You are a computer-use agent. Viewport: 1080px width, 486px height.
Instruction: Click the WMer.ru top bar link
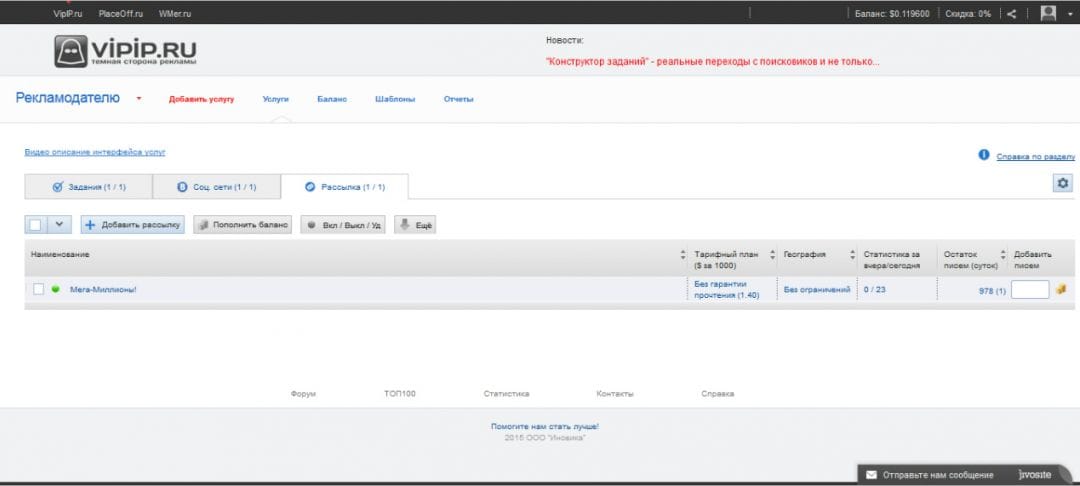pyautogui.click(x=175, y=14)
